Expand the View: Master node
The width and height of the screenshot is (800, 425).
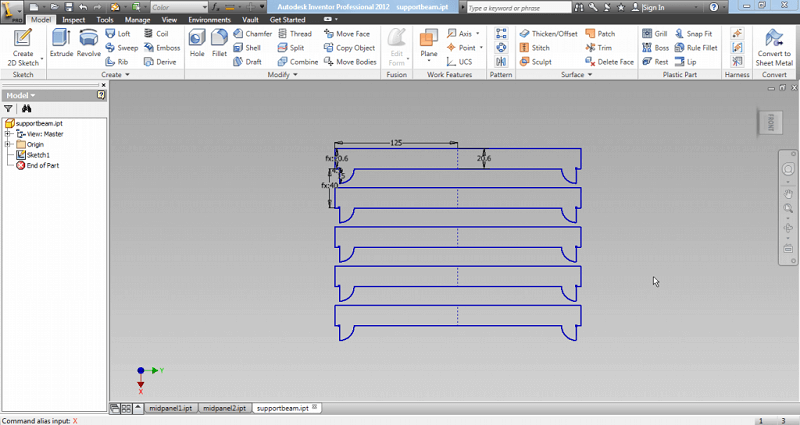(8, 134)
